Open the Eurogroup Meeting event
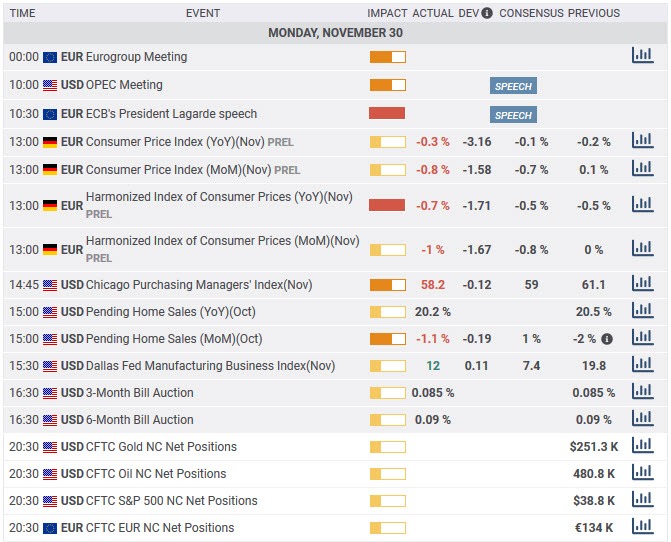The width and height of the screenshot is (671, 542). 137,57
